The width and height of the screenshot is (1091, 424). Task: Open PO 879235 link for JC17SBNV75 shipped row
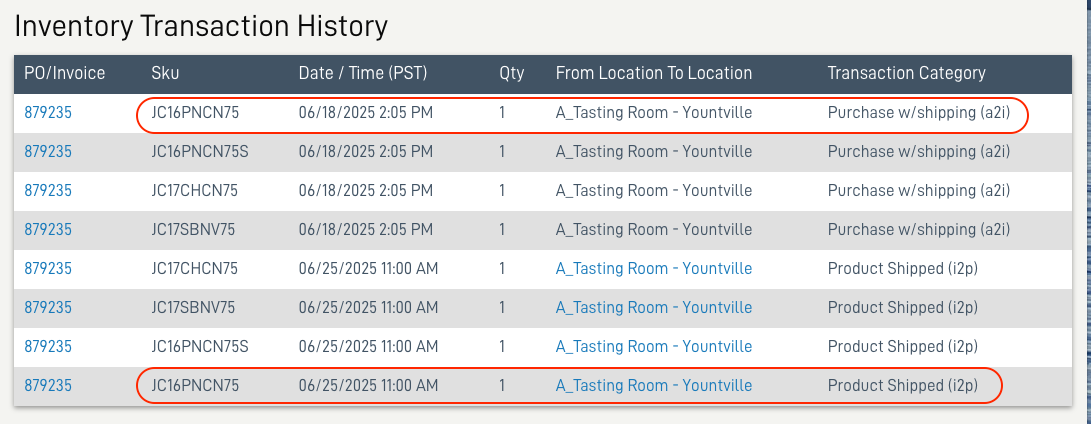tap(48, 308)
